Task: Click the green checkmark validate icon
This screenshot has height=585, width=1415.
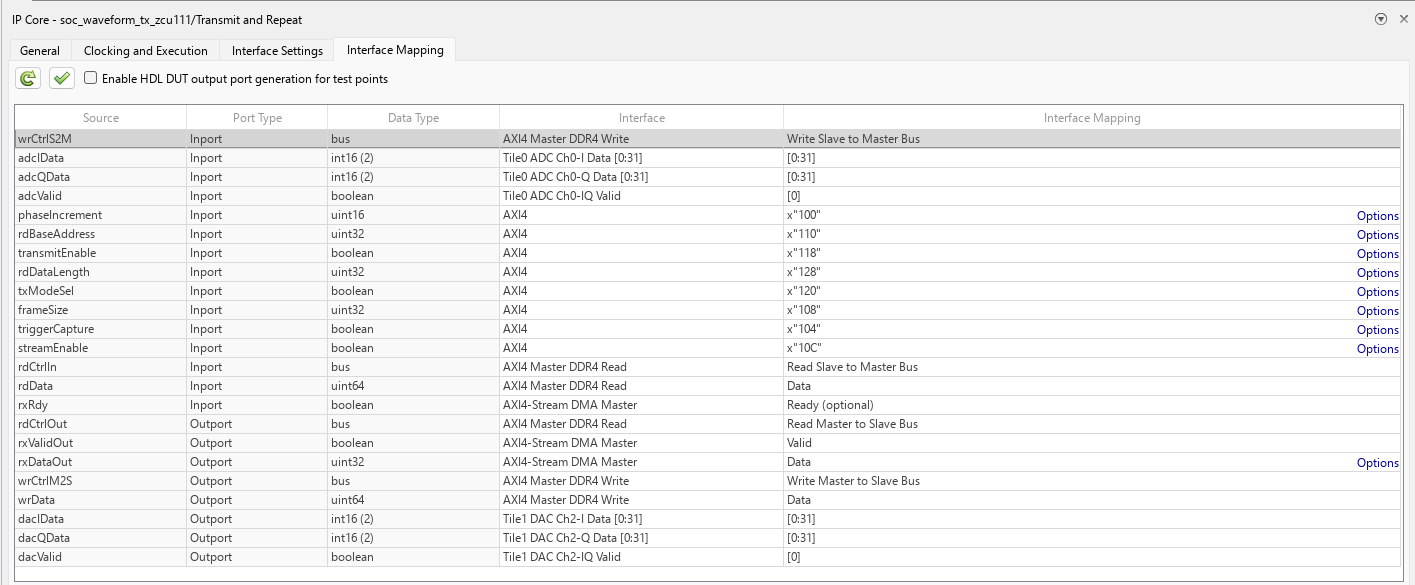Action: click(62, 78)
